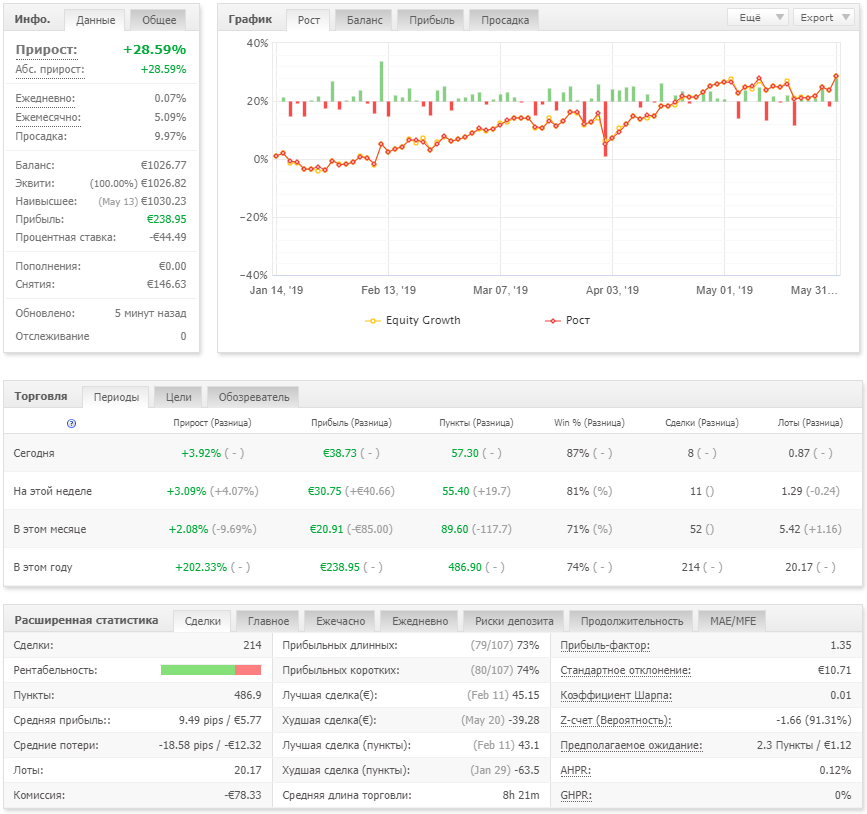Image resolution: width=867 pixels, height=814 pixels.
Task: Open the Риски депозита tab
Action: (514, 621)
